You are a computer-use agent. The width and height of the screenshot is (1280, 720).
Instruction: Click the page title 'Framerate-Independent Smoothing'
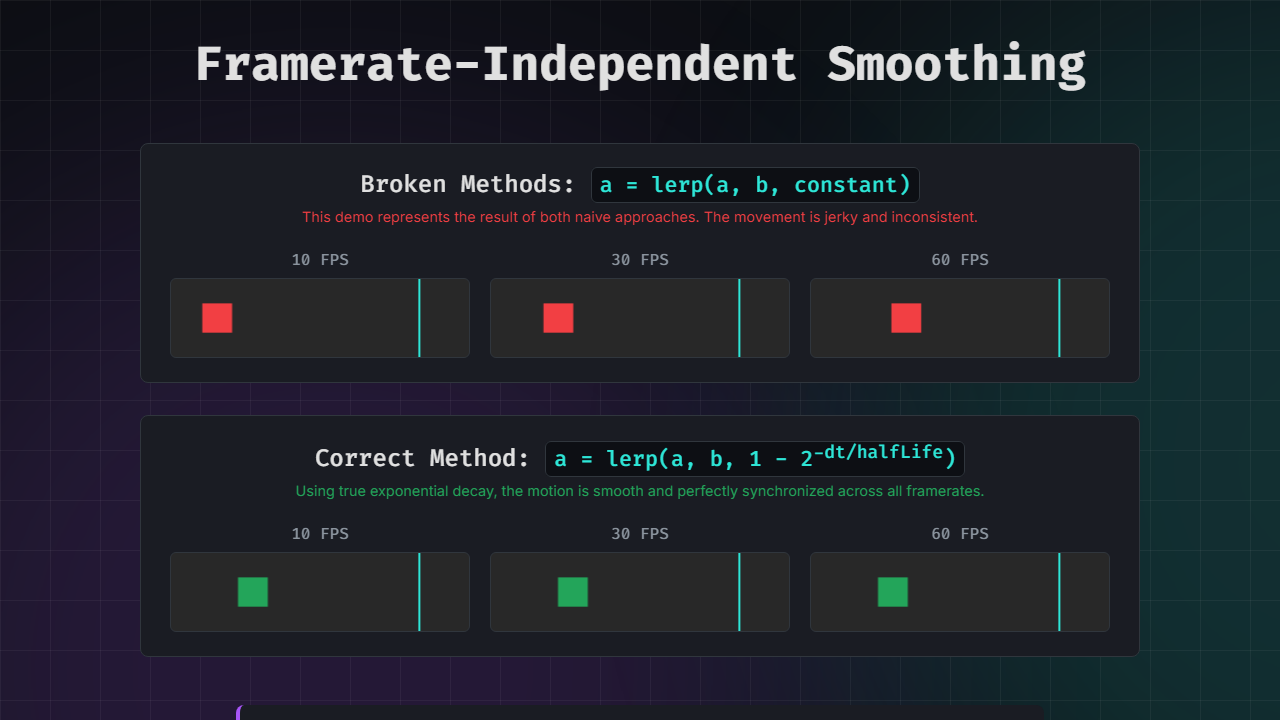point(640,64)
